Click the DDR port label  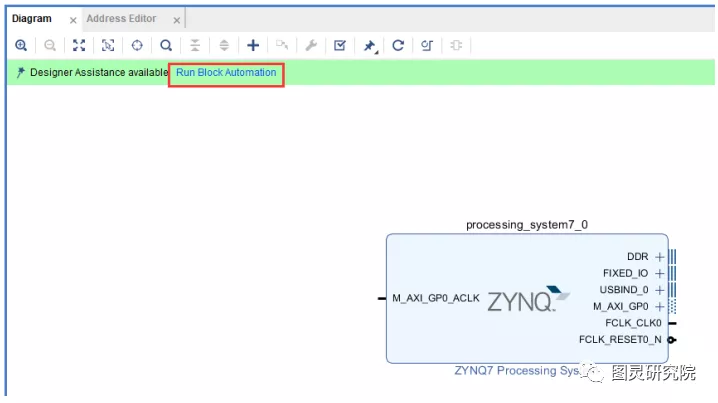[637, 256]
